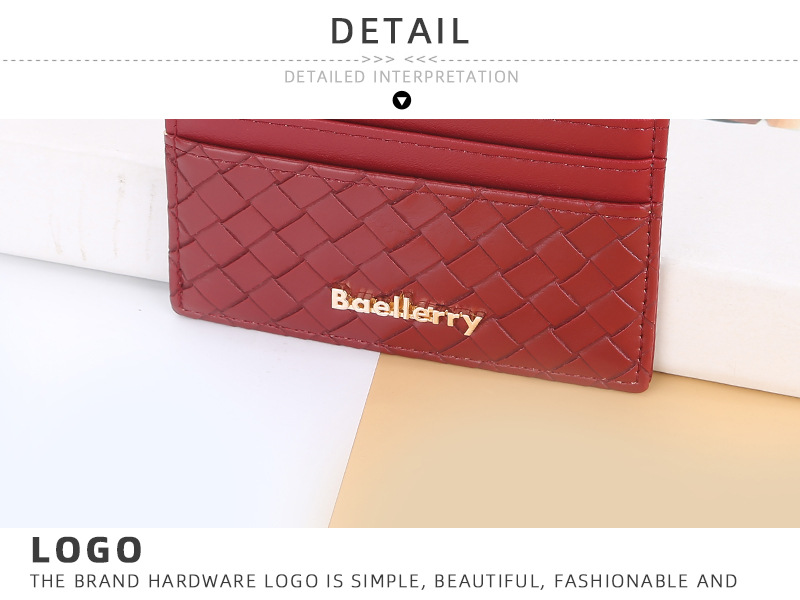The image size is (800, 600).
Task: Click the final letter y of Baellerry
Action: click(472, 323)
